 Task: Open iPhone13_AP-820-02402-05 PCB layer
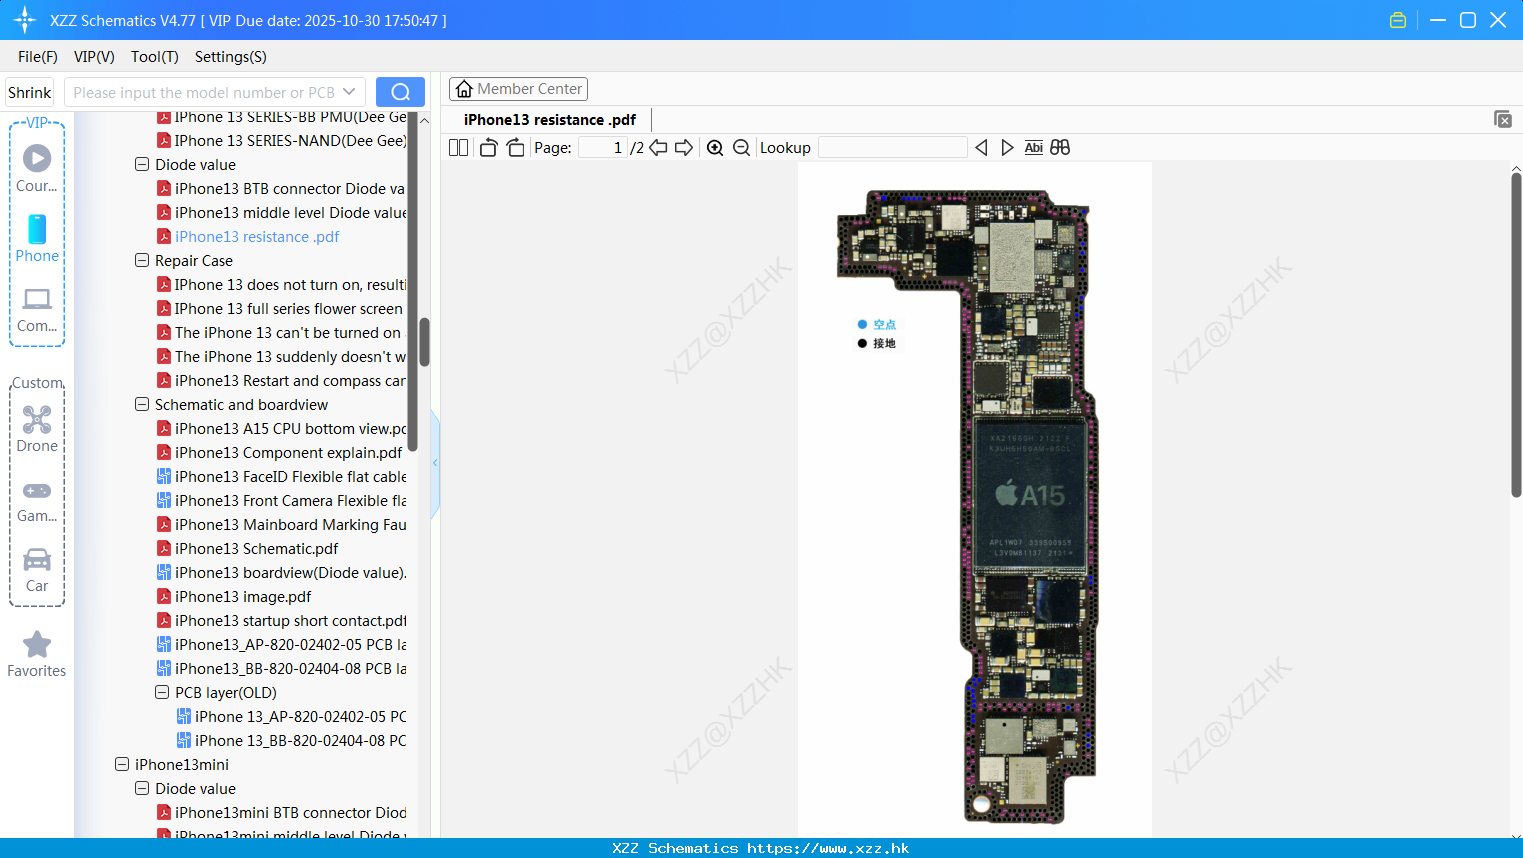tap(290, 644)
